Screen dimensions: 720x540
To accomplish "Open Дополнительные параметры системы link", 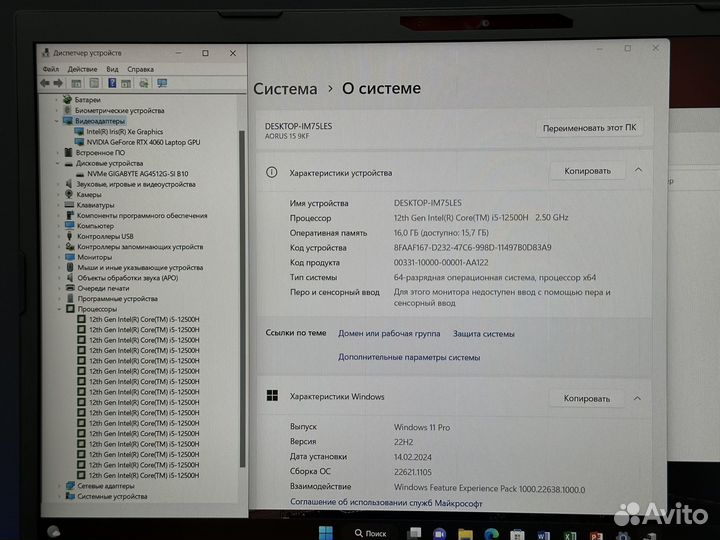I will pyautogui.click(x=409, y=357).
